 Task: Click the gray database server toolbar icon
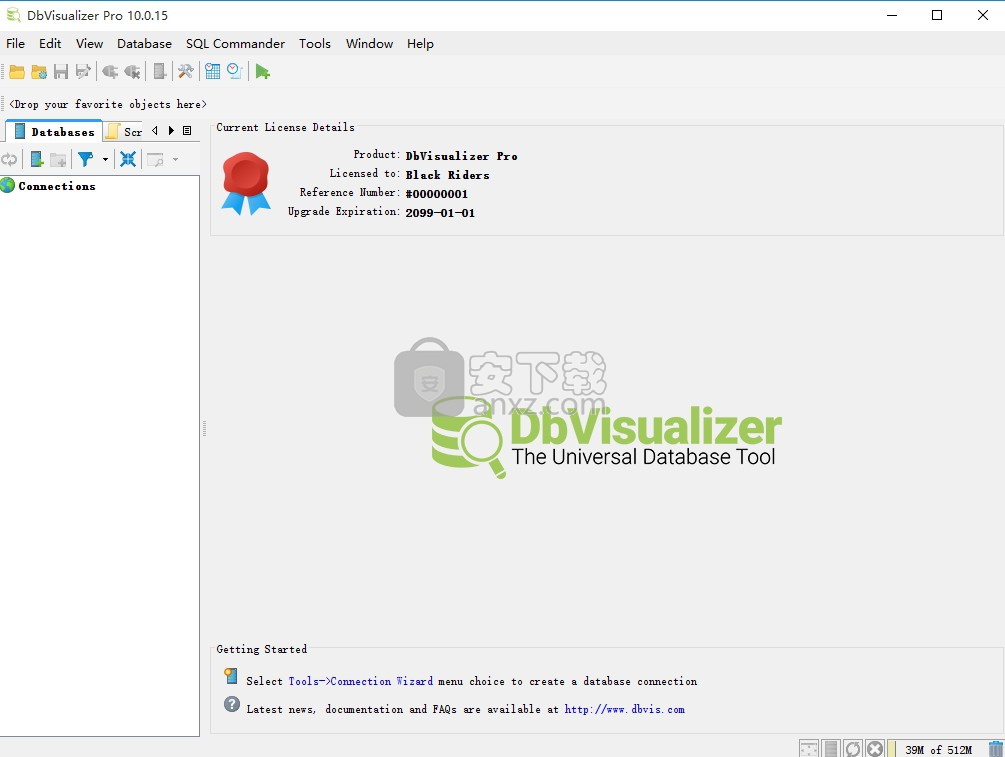tap(160, 72)
